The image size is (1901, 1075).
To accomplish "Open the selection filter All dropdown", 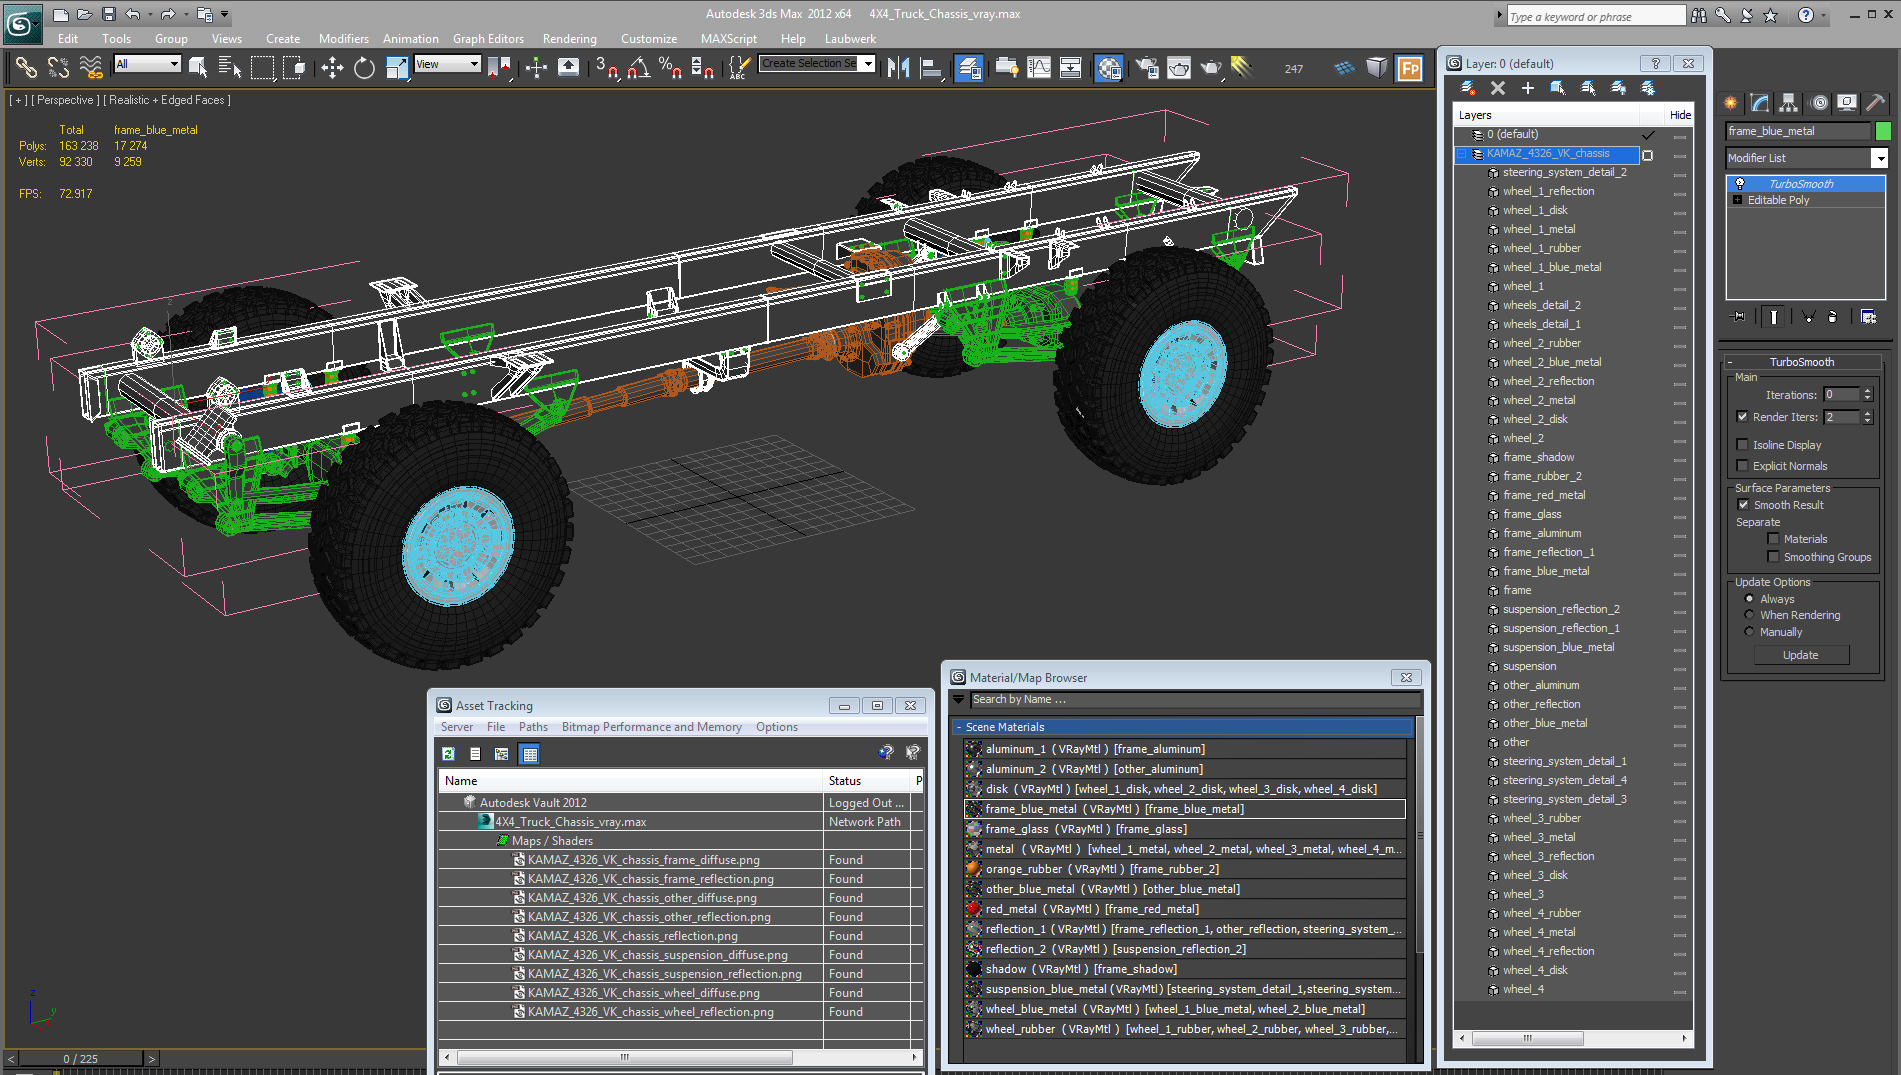I will 147,64.
